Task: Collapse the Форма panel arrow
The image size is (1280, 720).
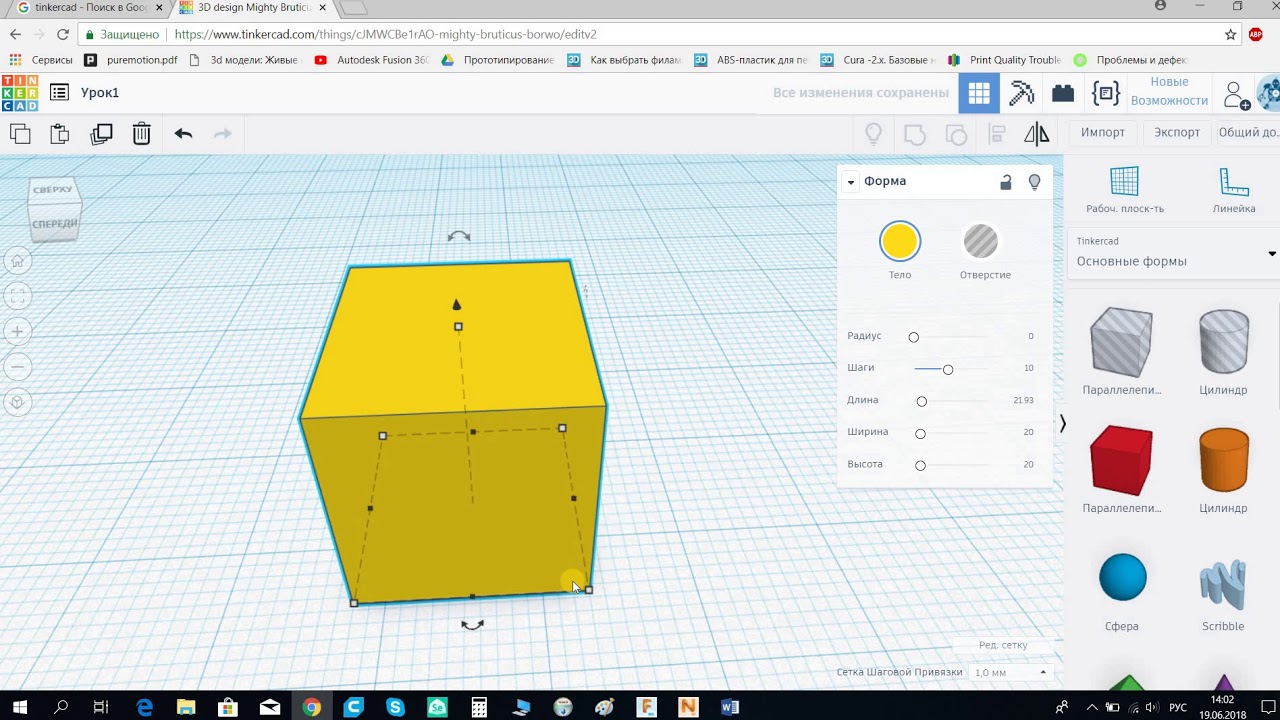Action: click(x=851, y=182)
